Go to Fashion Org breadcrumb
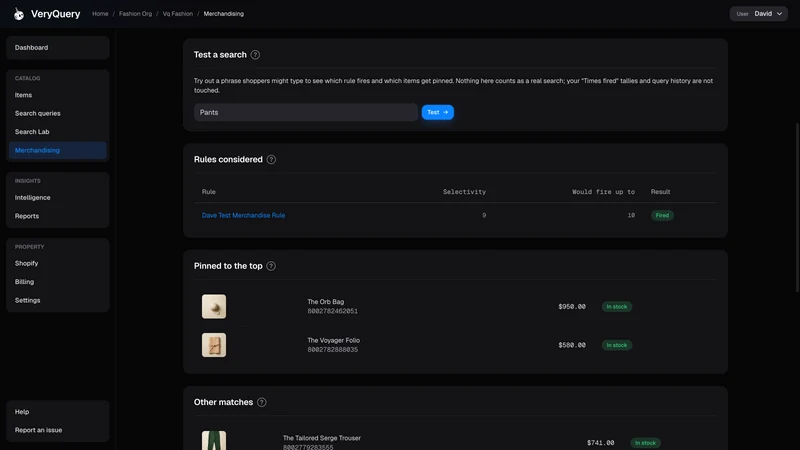 135,14
